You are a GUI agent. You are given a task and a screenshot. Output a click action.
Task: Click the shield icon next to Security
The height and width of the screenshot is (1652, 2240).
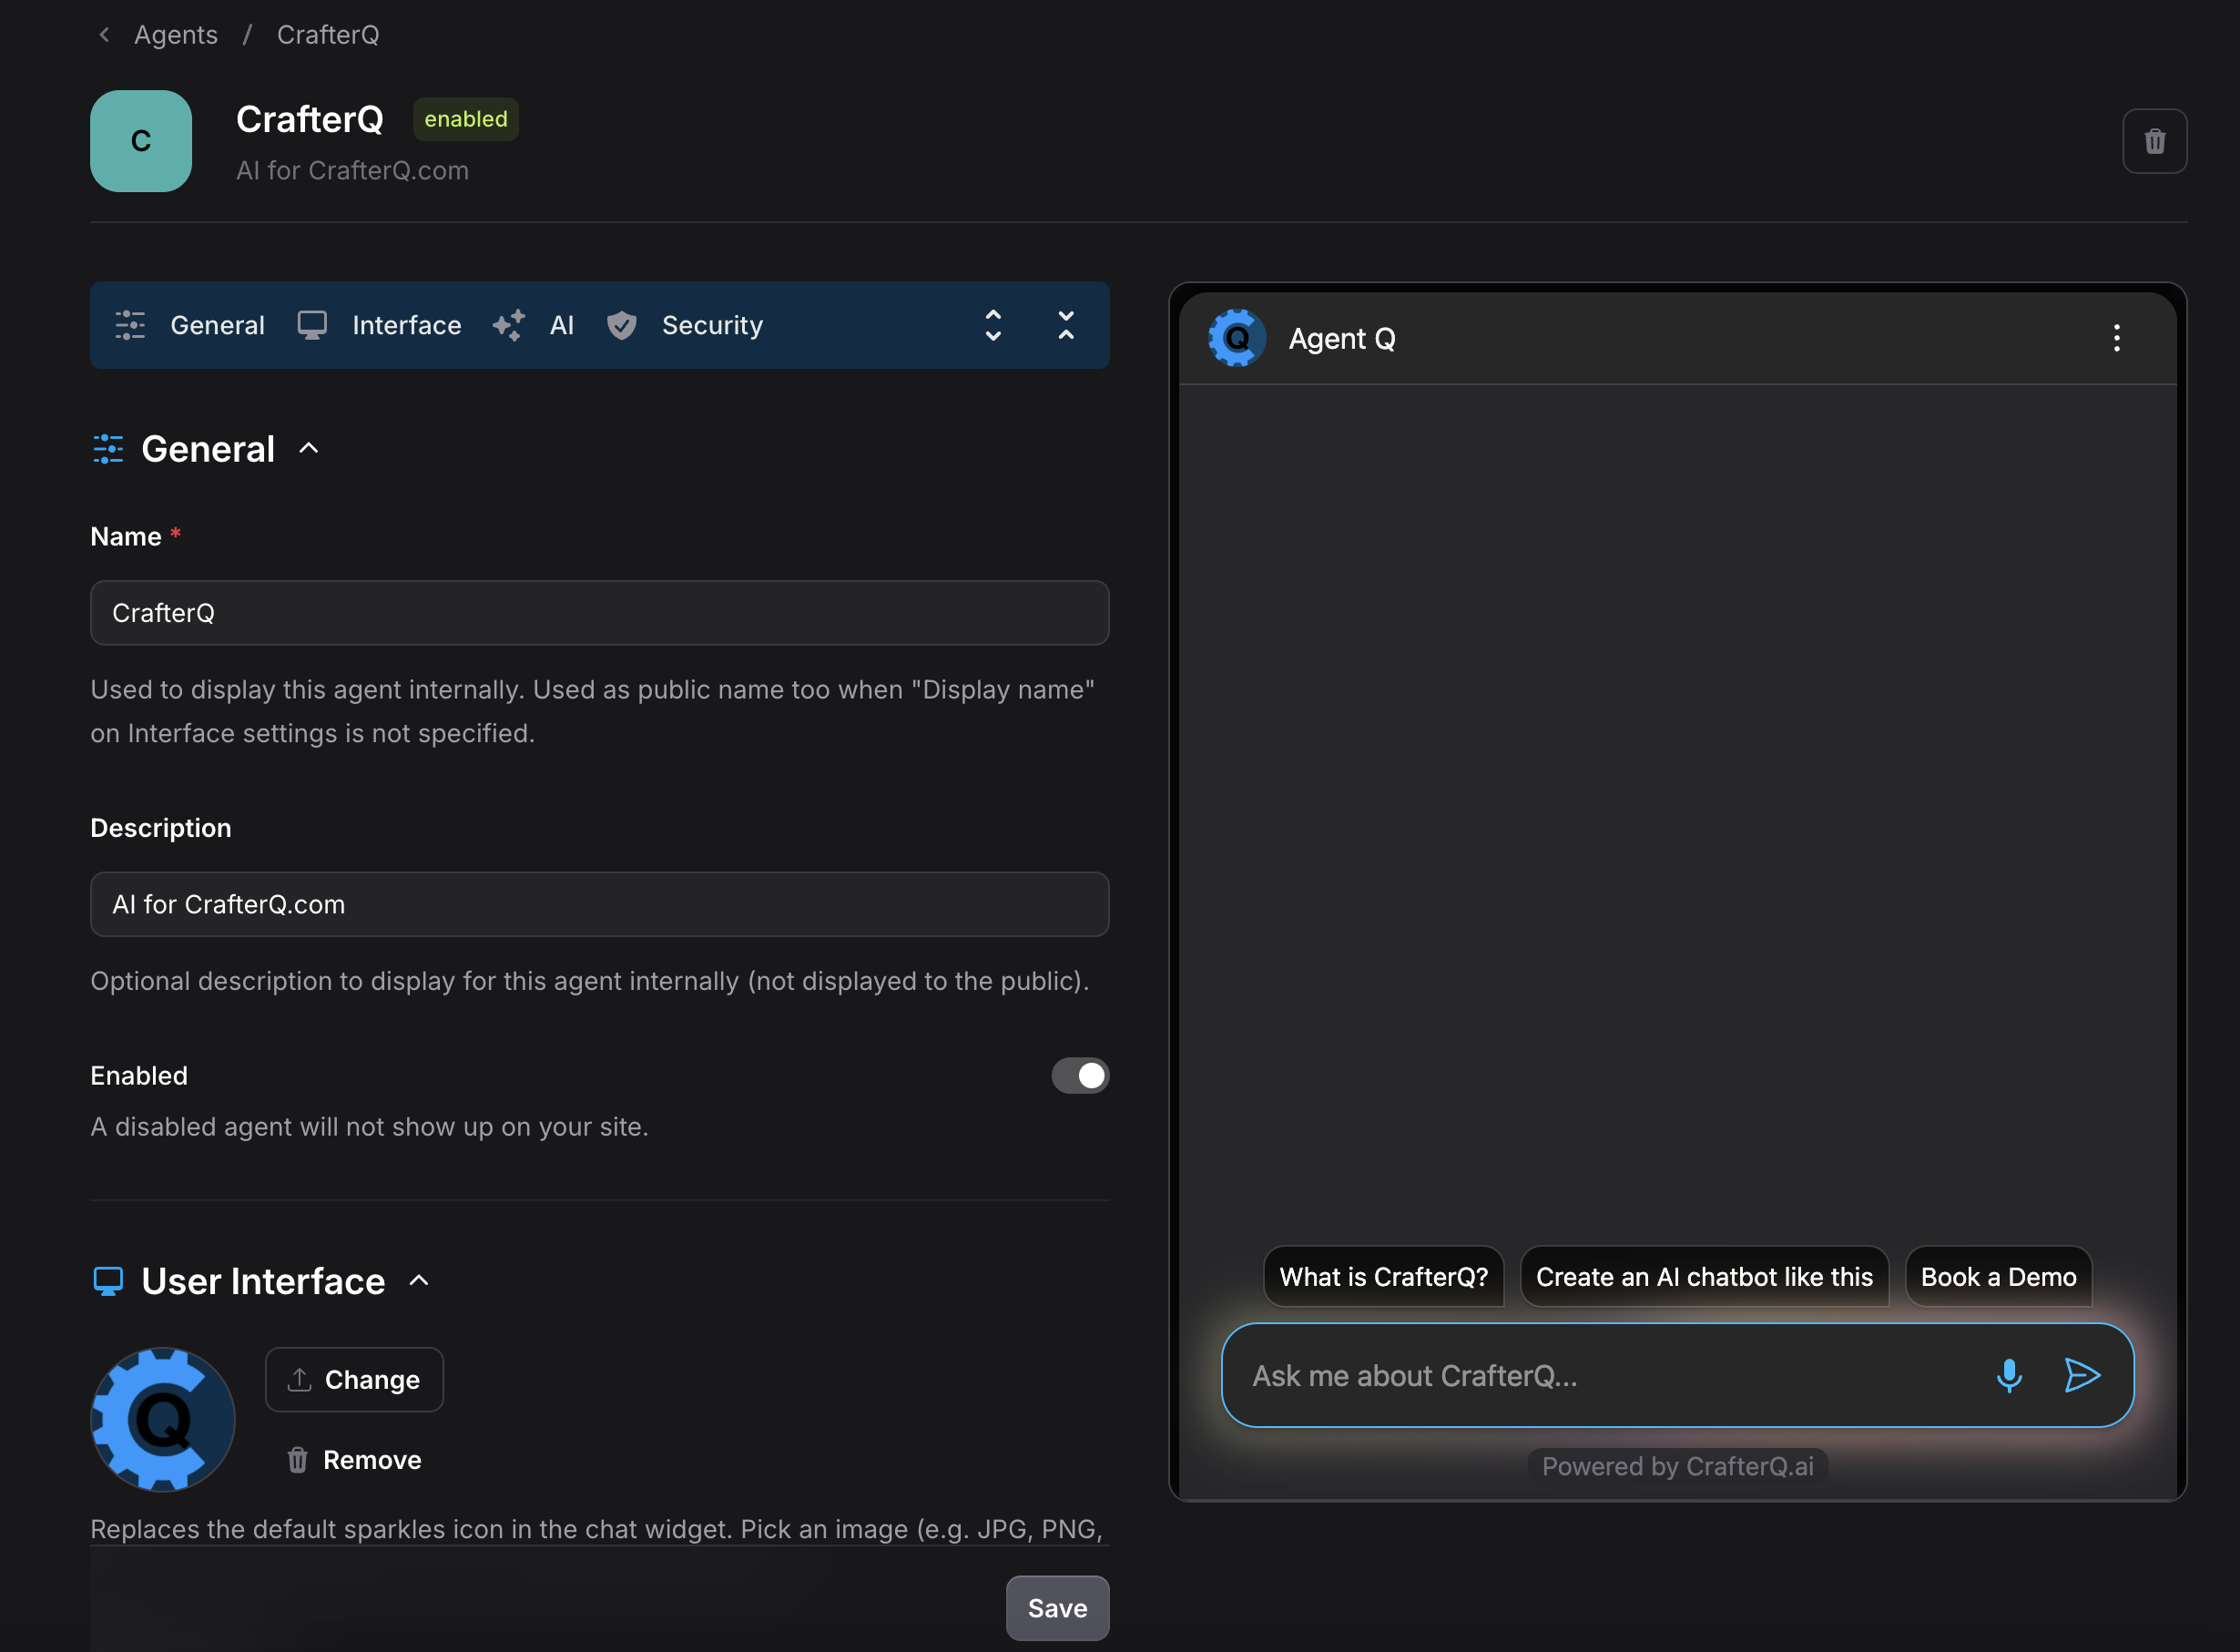pyautogui.click(x=622, y=325)
